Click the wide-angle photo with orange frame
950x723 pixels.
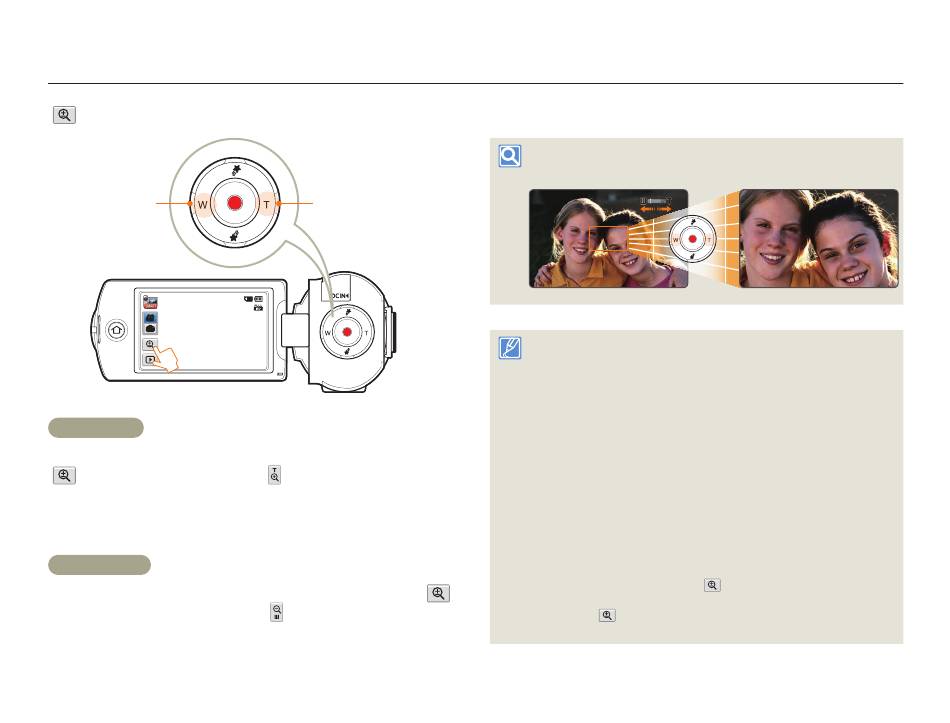[608, 238]
